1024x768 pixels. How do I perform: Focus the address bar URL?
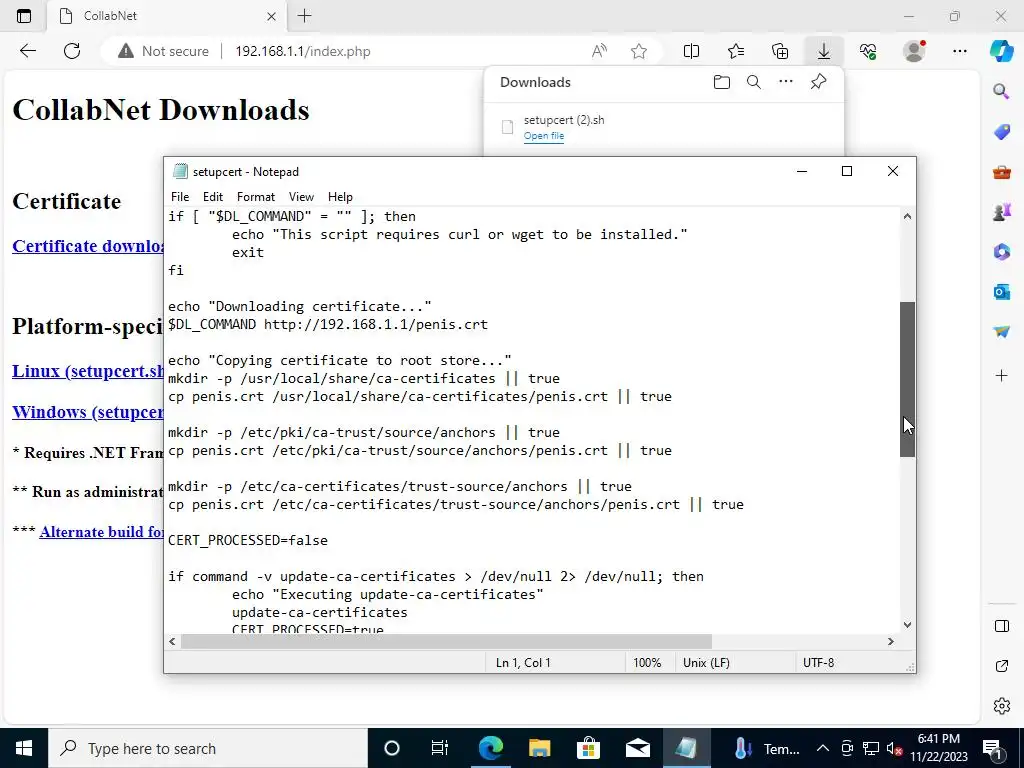coord(302,51)
